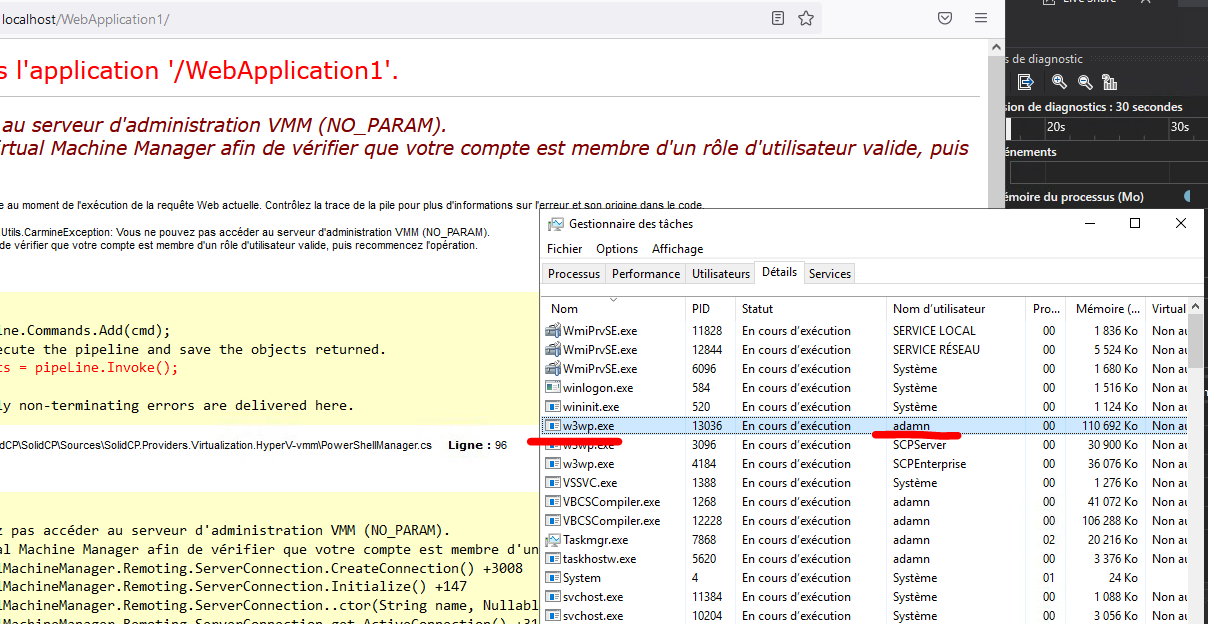Click the export icon in the diagnostic tools toolbar
This screenshot has width=1208, height=624.
1025,82
